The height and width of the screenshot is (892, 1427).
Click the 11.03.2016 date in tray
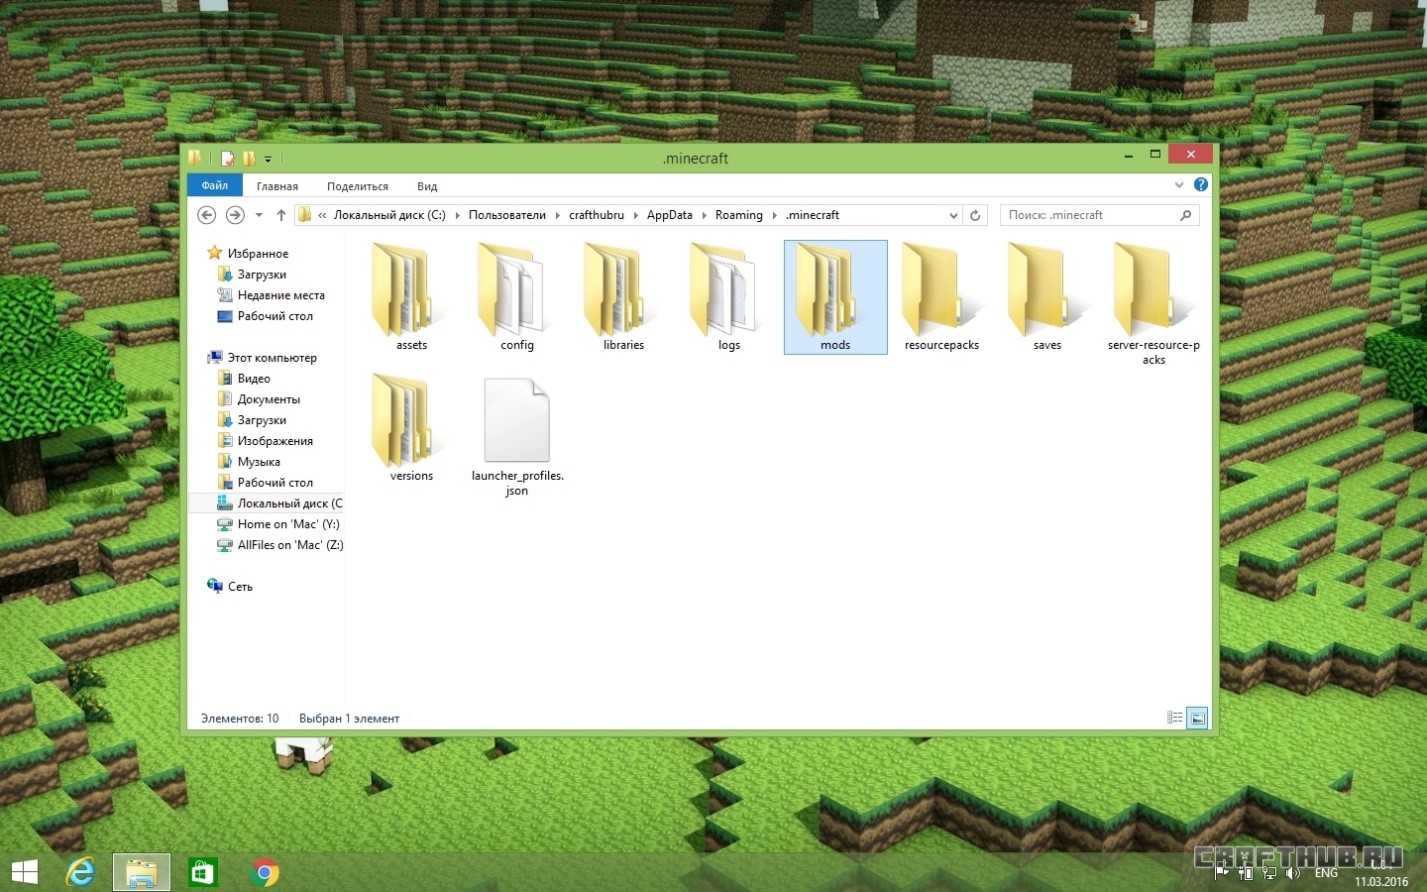pos(1381,881)
